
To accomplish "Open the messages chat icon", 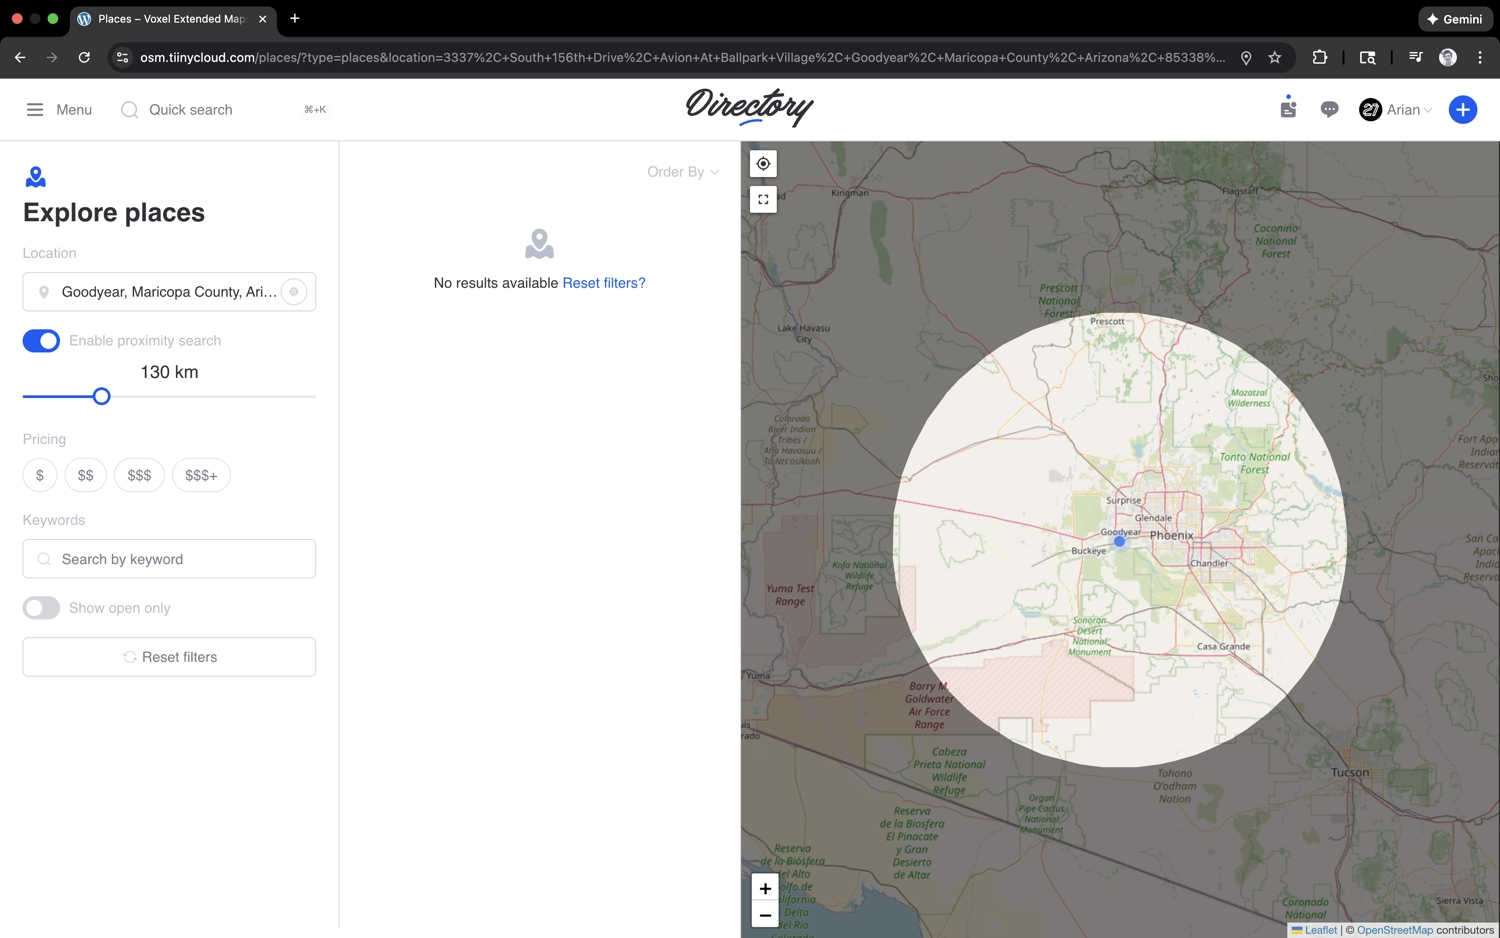I will (1329, 110).
